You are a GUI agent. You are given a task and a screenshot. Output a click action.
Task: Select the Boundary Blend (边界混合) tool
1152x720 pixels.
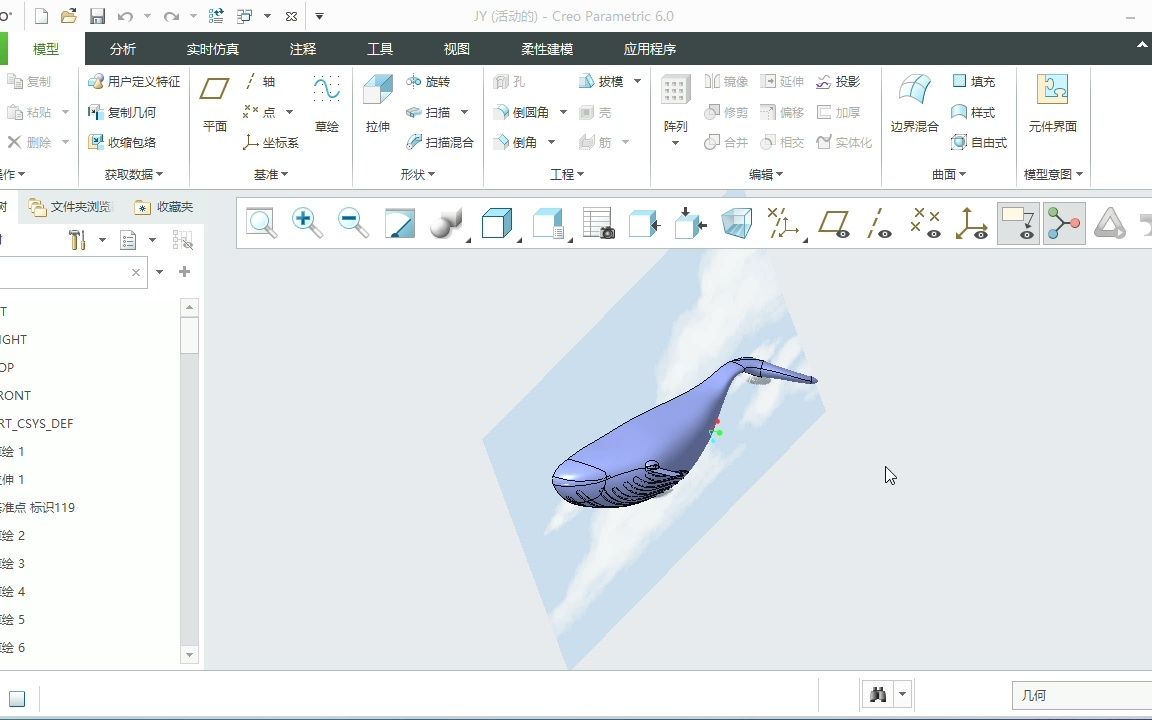(914, 103)
